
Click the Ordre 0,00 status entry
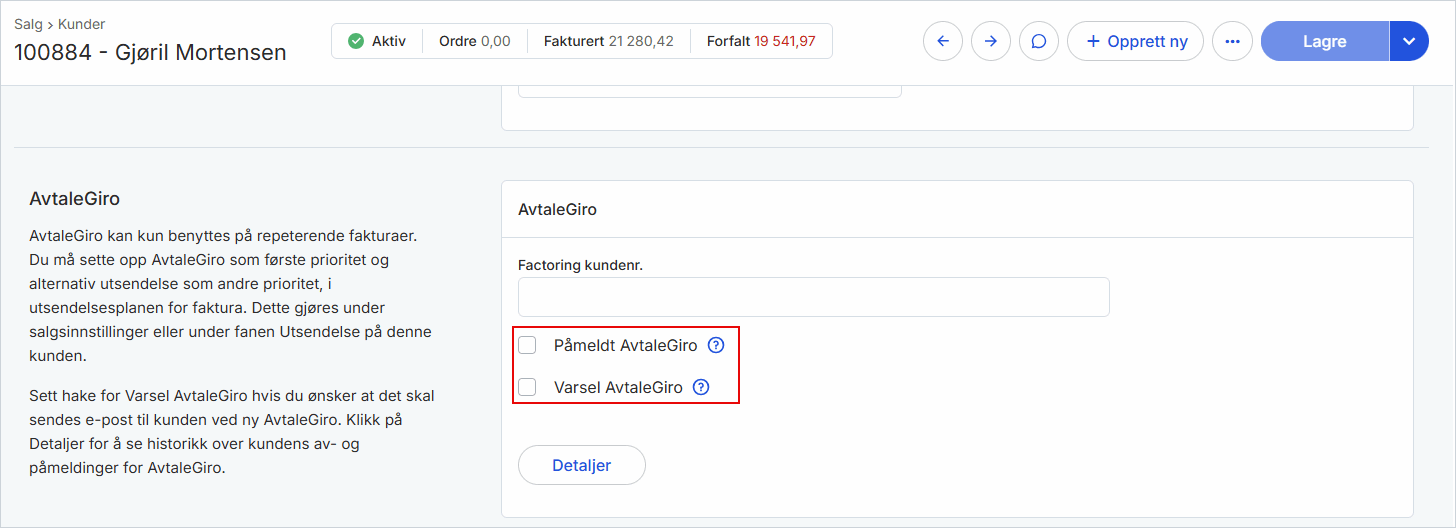click(x=475, y=41)
